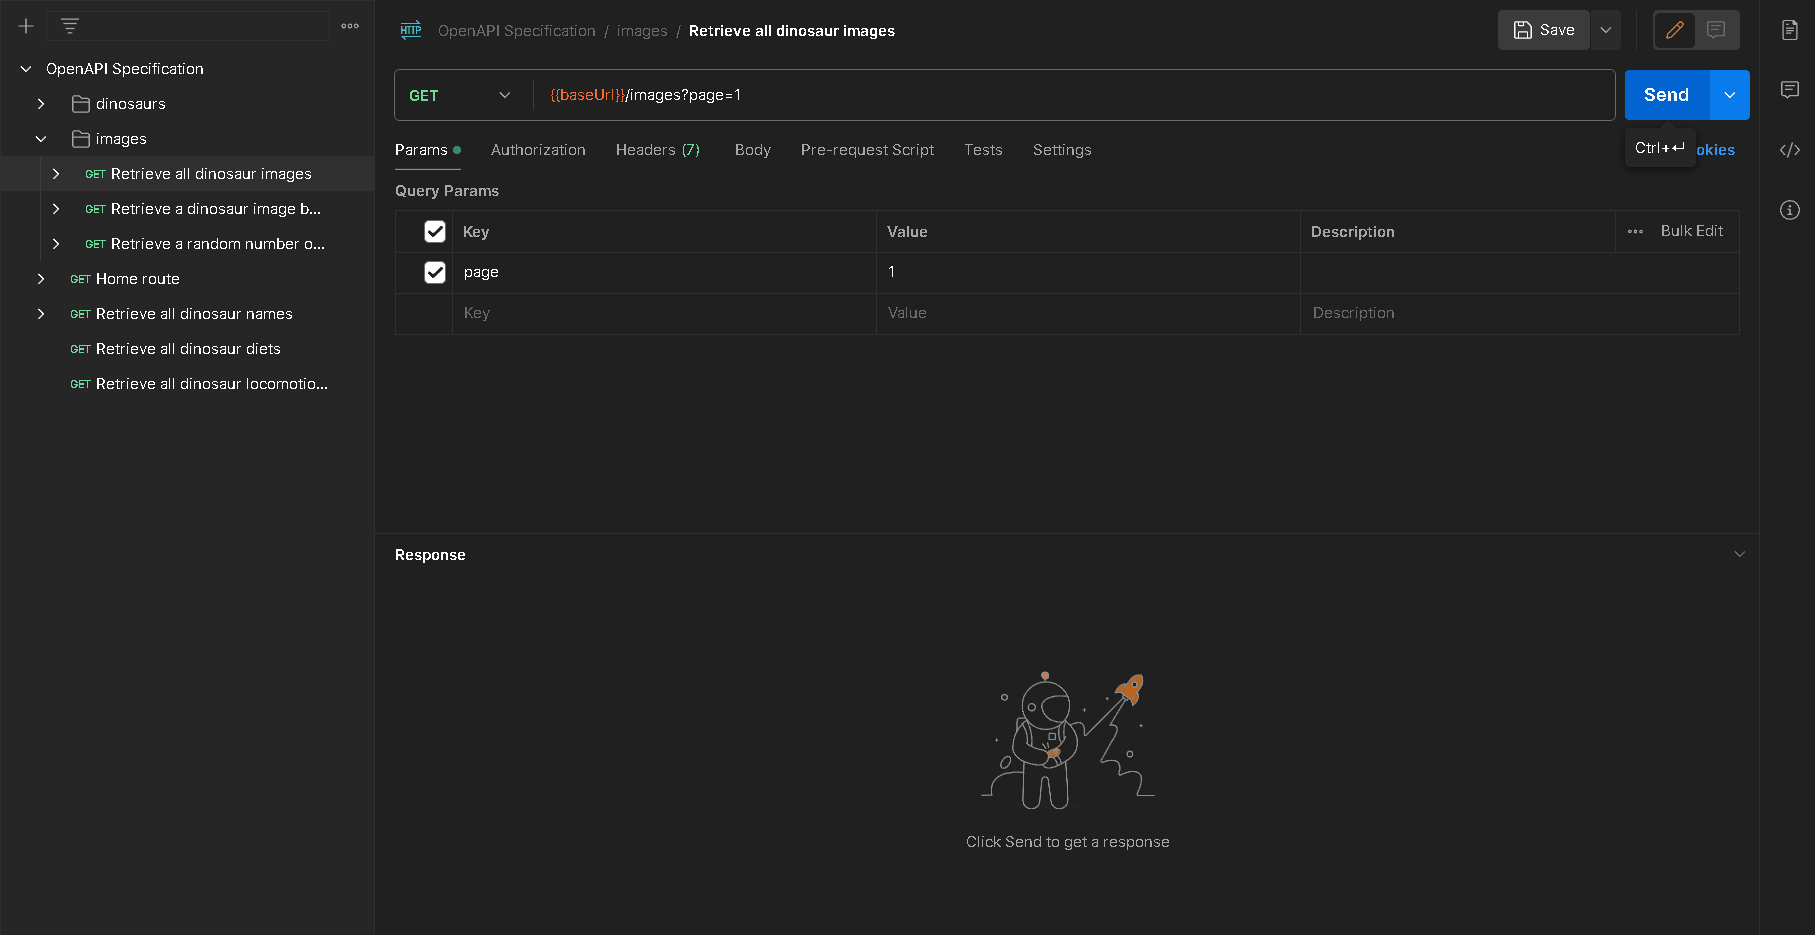Click Bulk Edit link
This screenshot has width=1815, height=935.
[x=1691, y=231]
